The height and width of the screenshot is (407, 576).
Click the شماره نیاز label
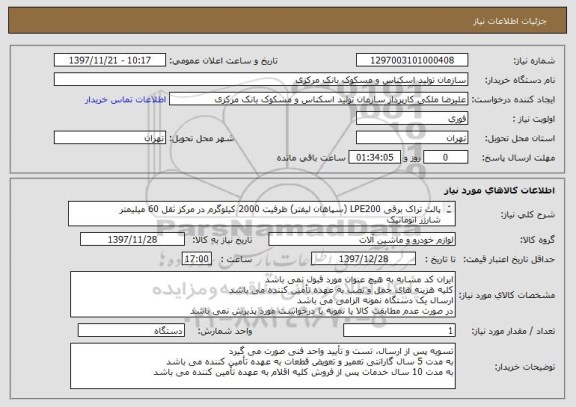[534, 61]
